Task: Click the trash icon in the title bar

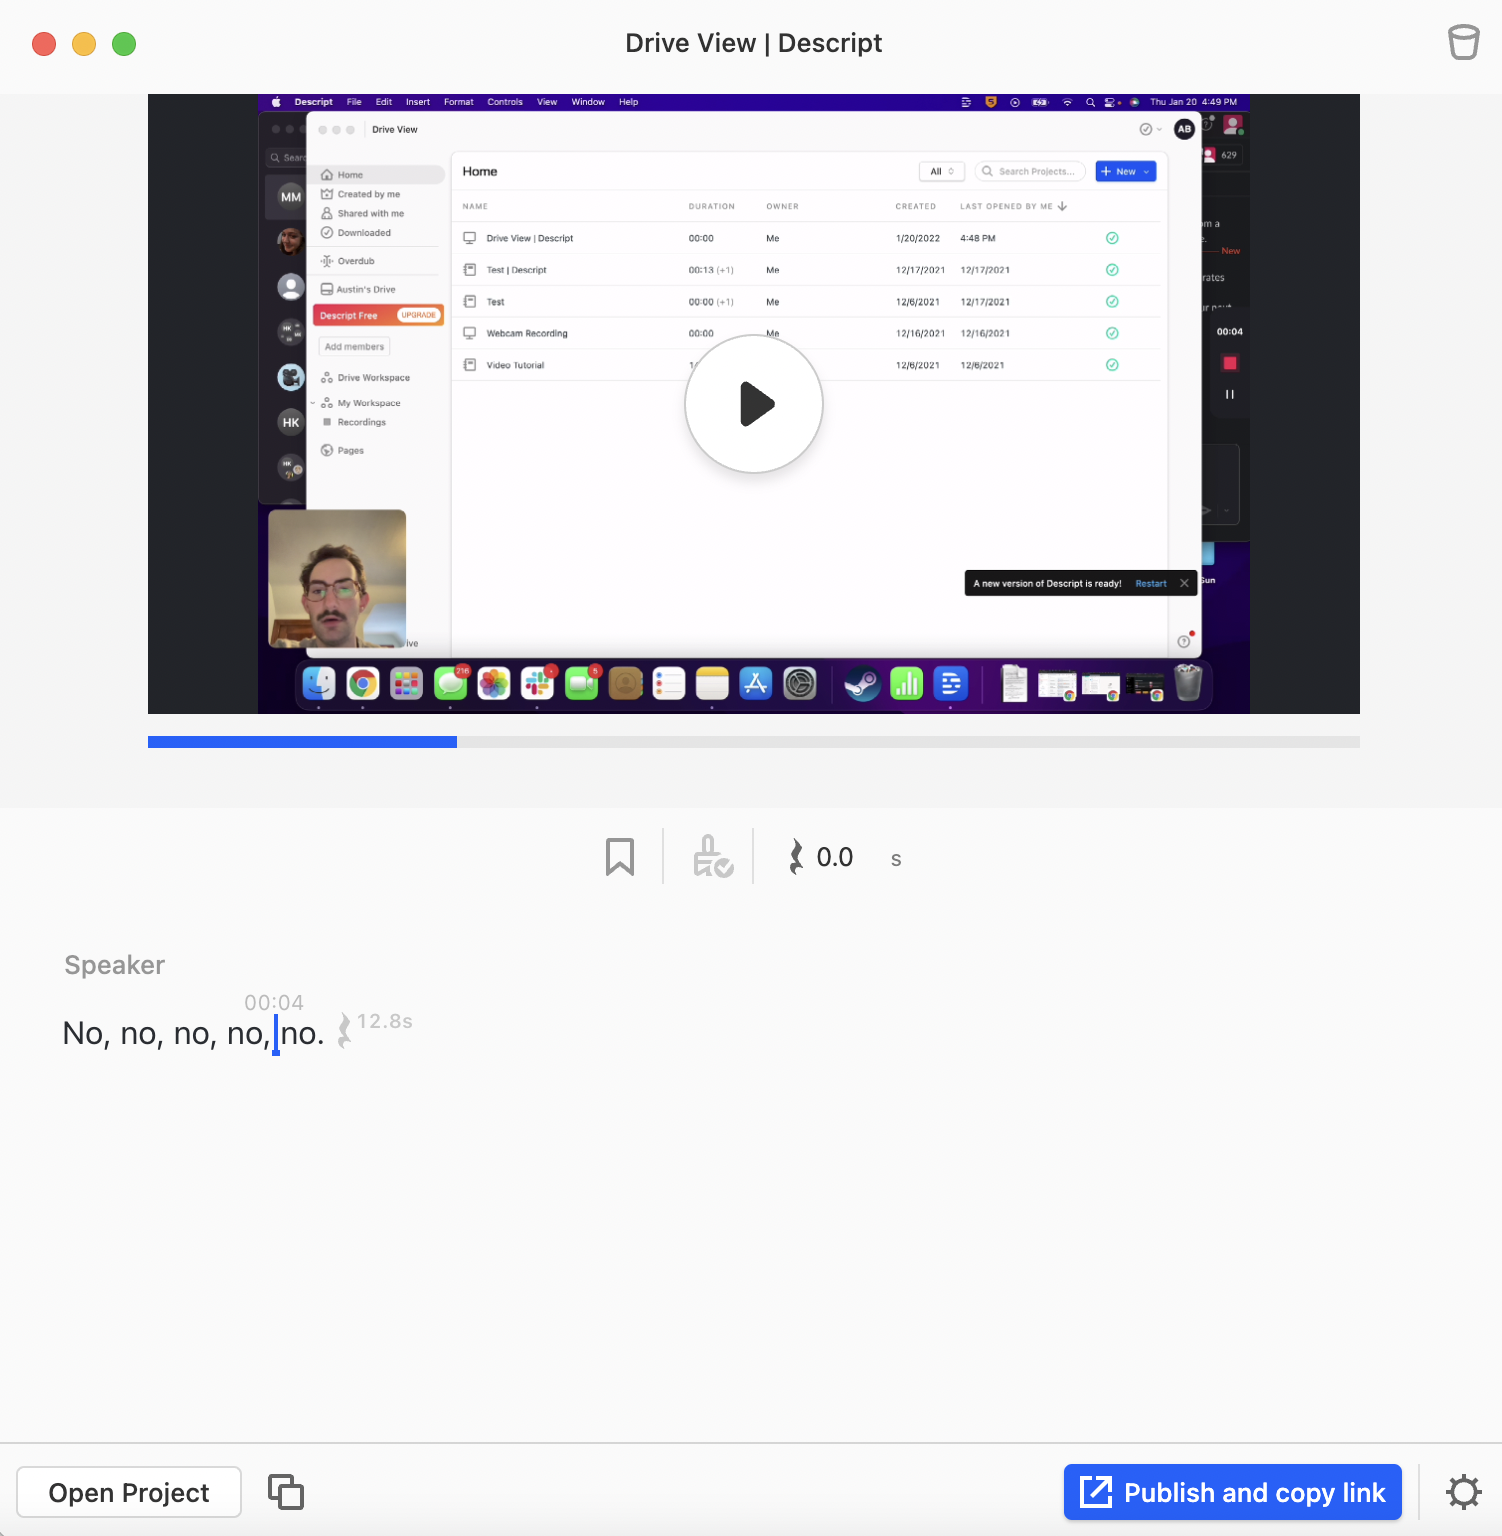Action: point(1463,43)
